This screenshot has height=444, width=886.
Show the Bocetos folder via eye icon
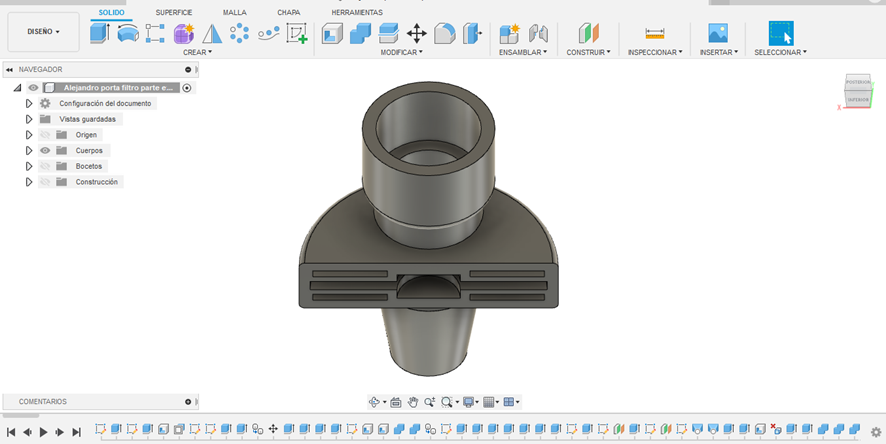tap(45, 166)
